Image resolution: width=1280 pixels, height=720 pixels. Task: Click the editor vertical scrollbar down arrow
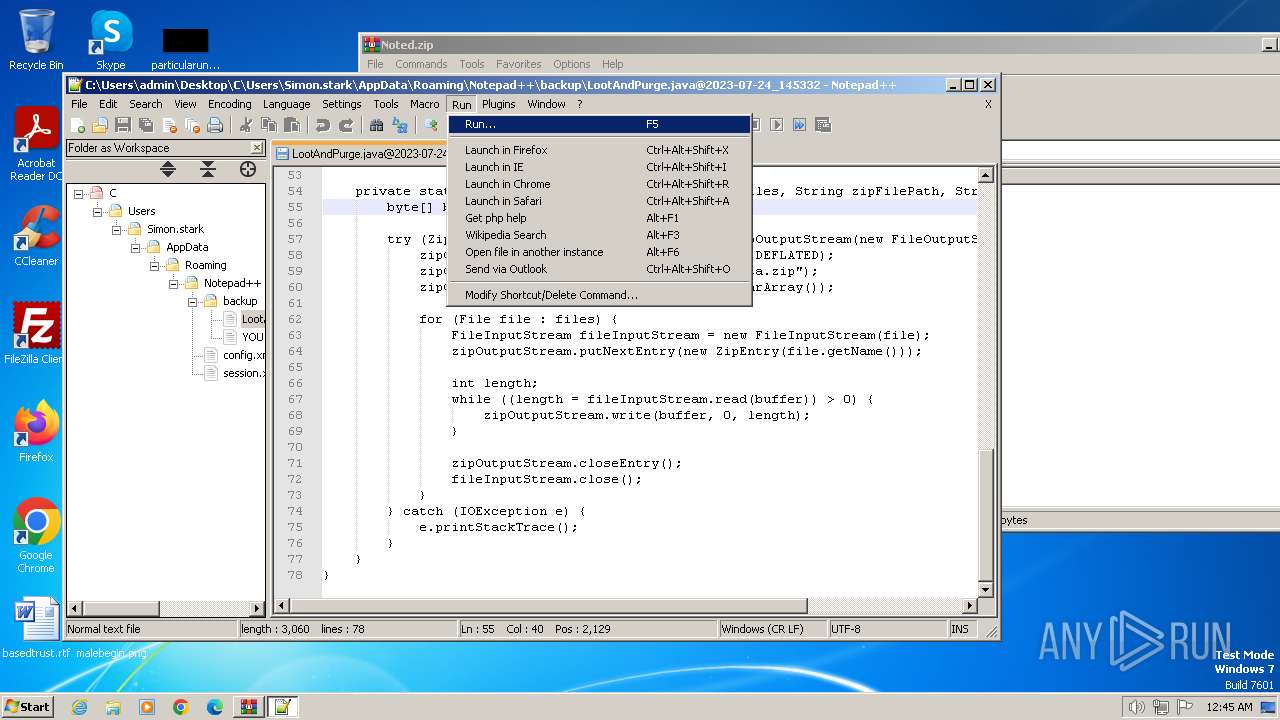[x=985, y=589]
